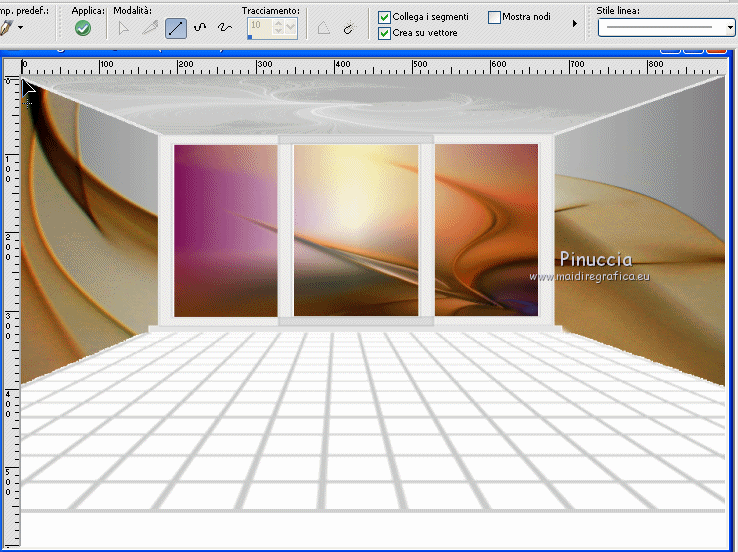Select the Freehand drawing mode icon
This screenshot has height=552, width=738.
point(225,28)
